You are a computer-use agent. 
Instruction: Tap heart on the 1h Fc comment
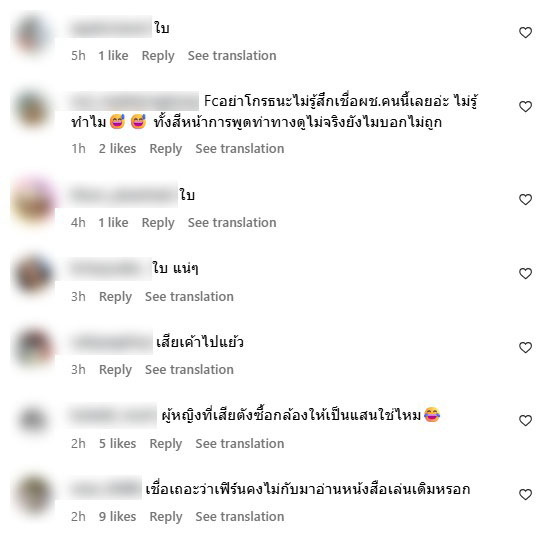point(525,106)
